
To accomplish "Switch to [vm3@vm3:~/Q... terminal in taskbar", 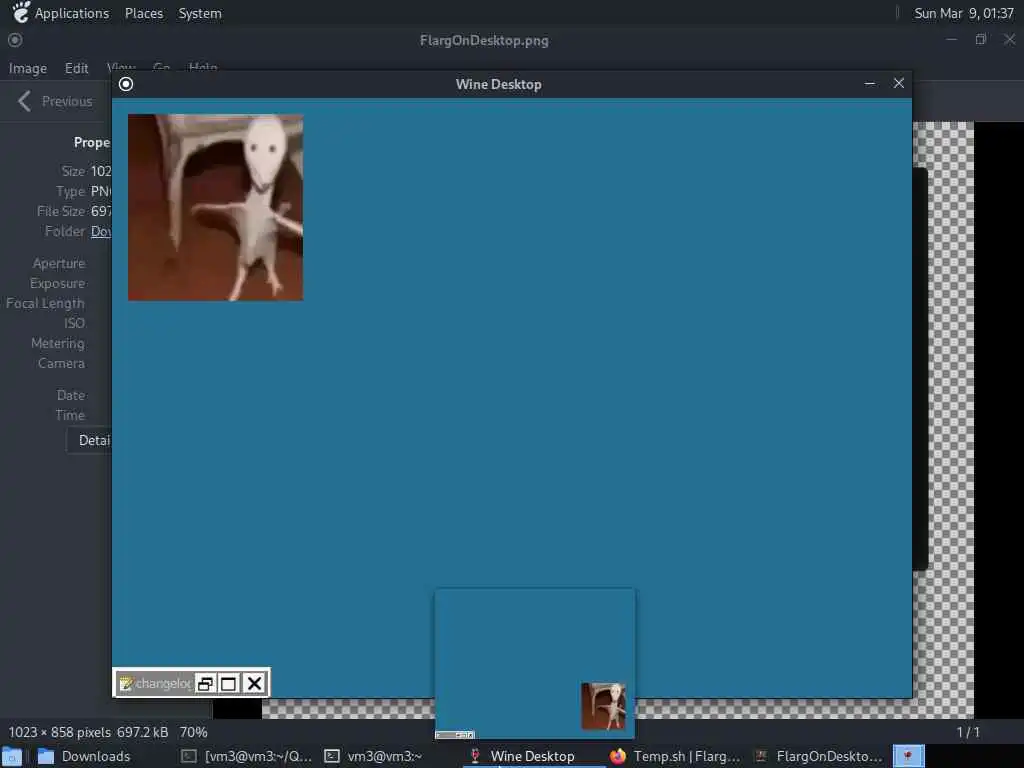I will 247,756.
